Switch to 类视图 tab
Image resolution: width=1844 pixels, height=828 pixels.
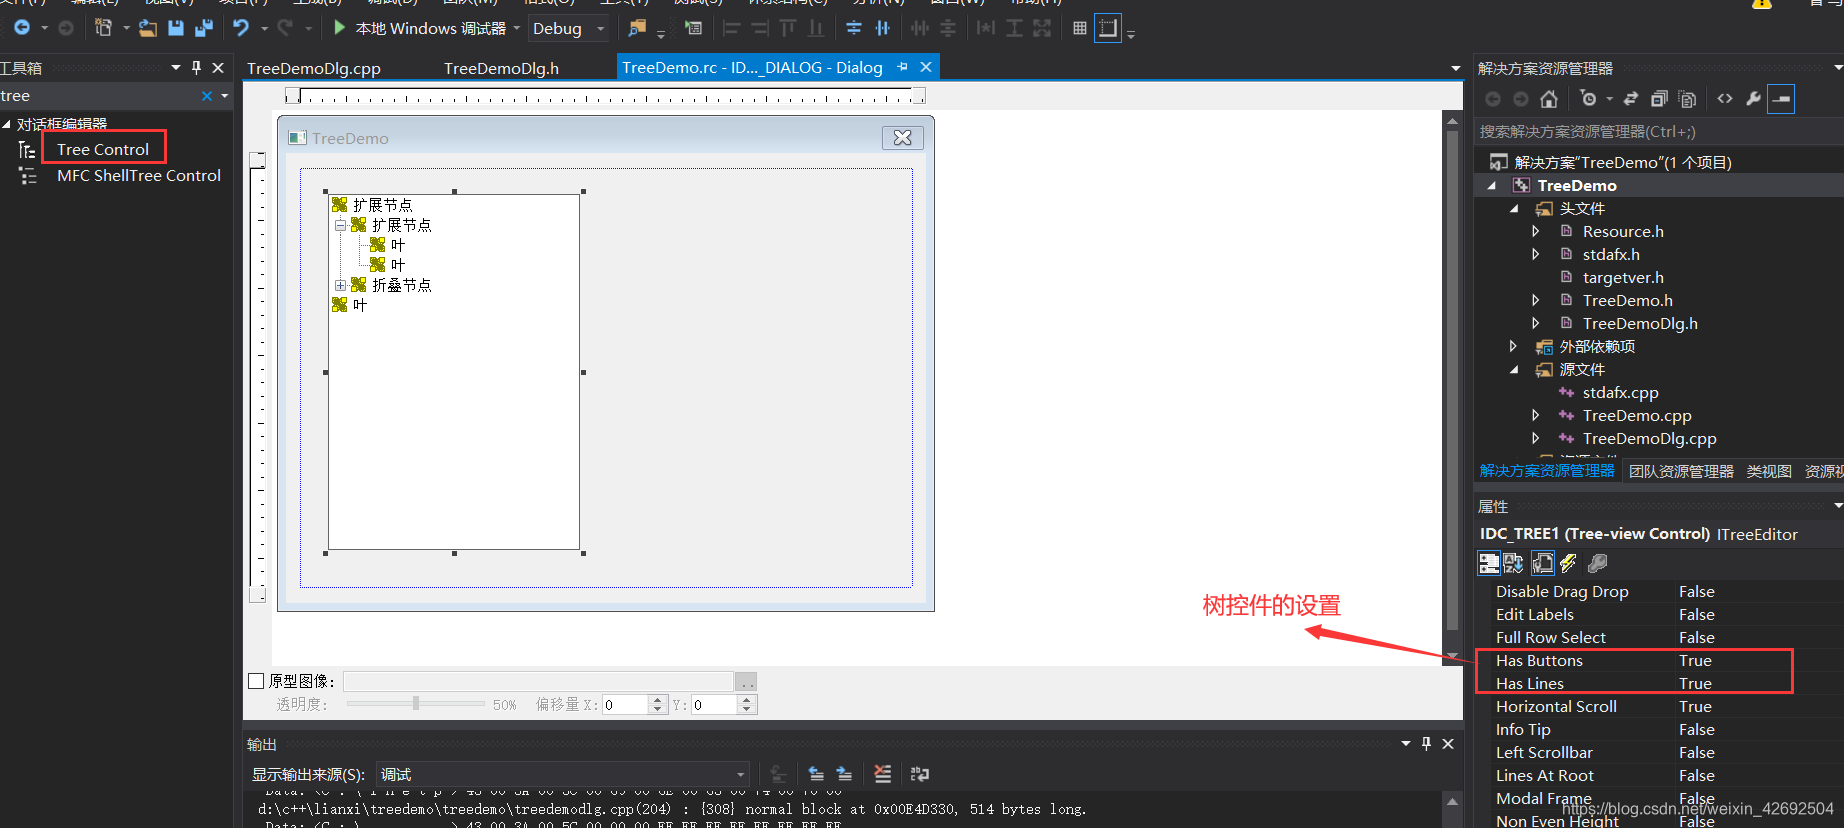coord(1769,471)
